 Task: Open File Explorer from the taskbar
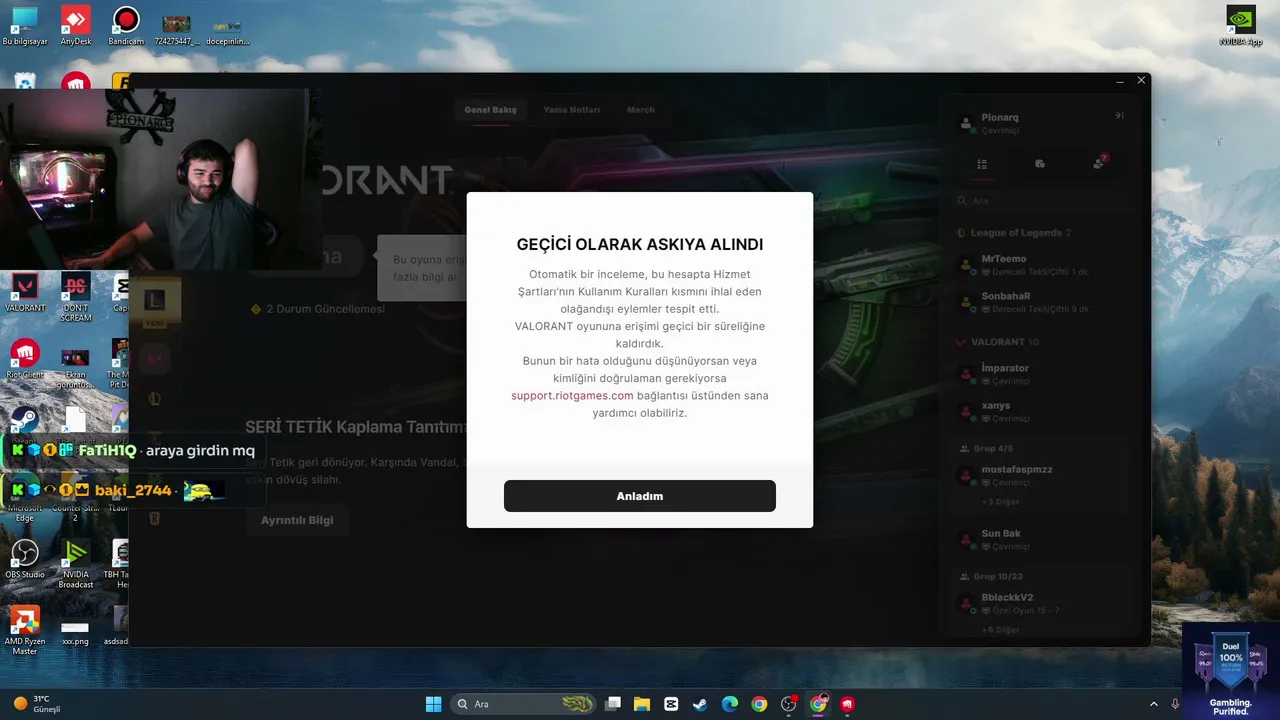(x=642, y=704)
